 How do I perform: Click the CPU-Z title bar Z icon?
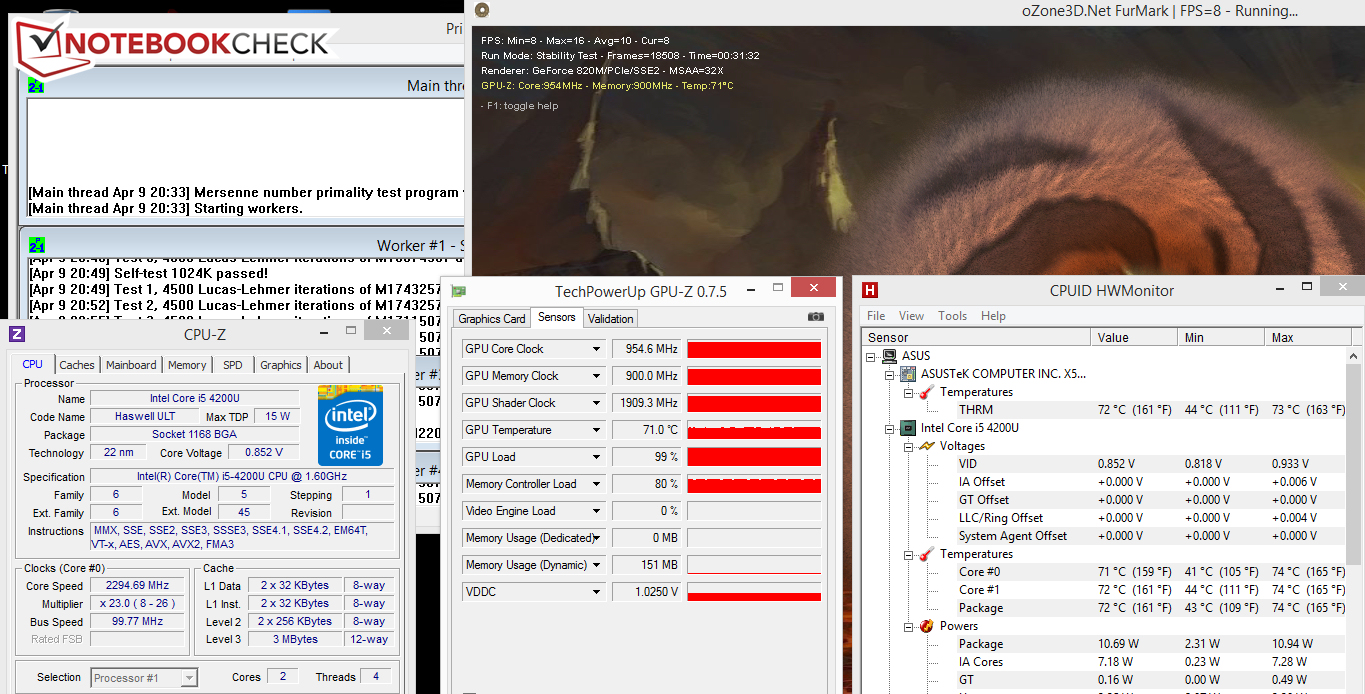tap(17, 334)
